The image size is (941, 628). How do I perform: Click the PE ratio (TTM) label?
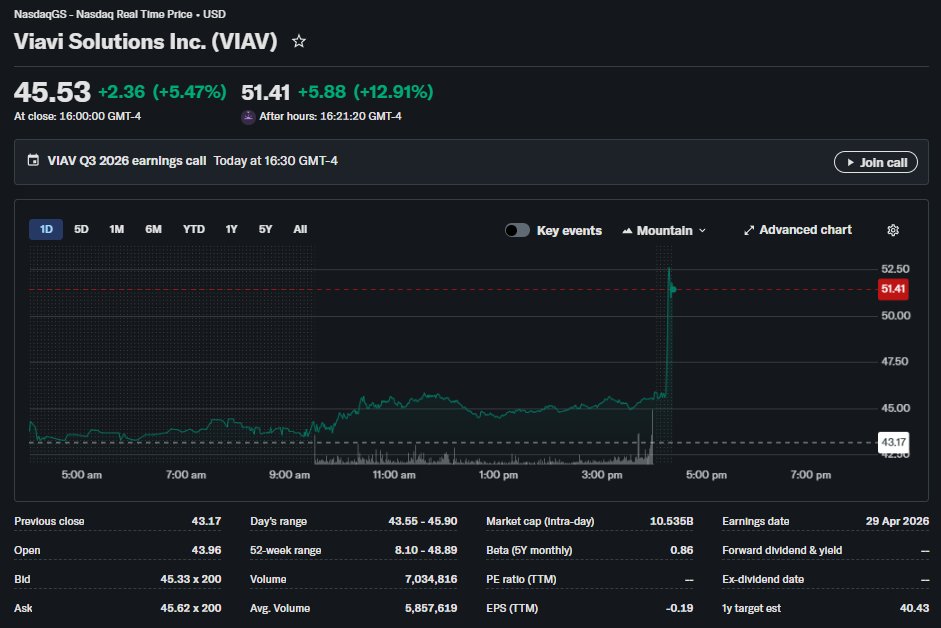tap(521, 579)
